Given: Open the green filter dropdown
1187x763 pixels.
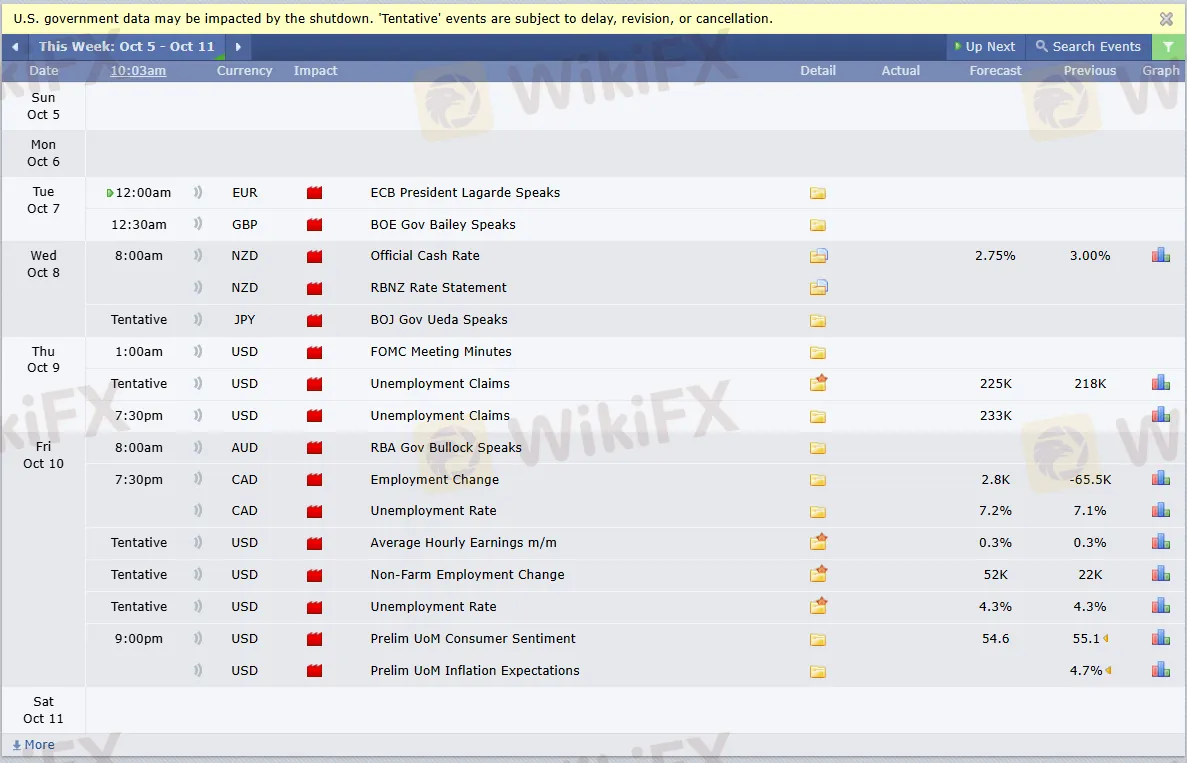Looking at the screenshot, I should pos(1167,47).
